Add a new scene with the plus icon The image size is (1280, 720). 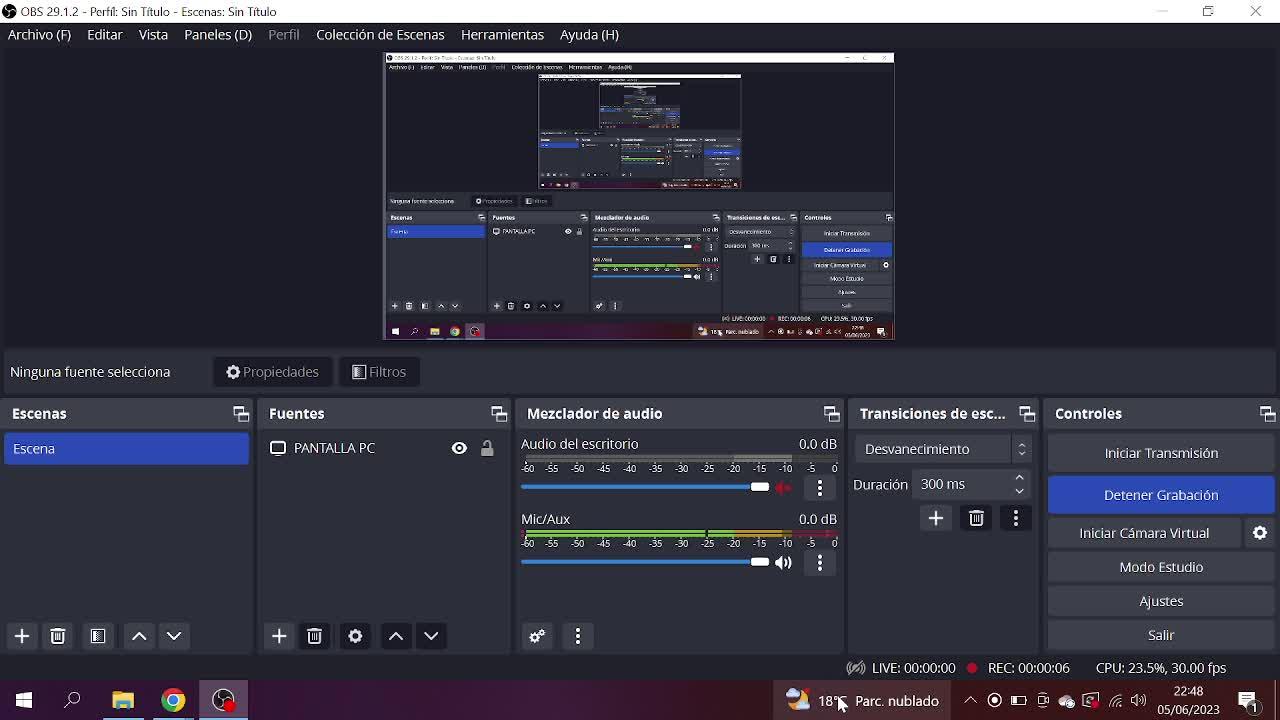tap(22, 636)
